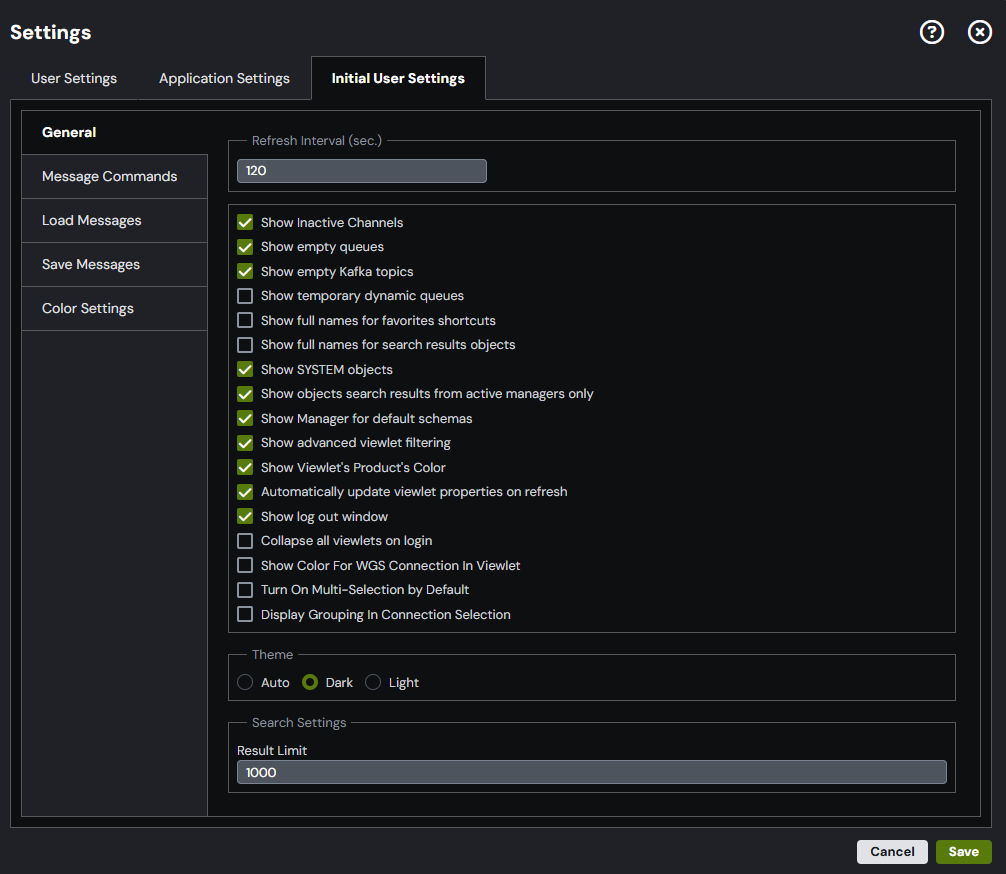1006x874 pixels.
Task: Save the settings
Action: coord(963,852)
